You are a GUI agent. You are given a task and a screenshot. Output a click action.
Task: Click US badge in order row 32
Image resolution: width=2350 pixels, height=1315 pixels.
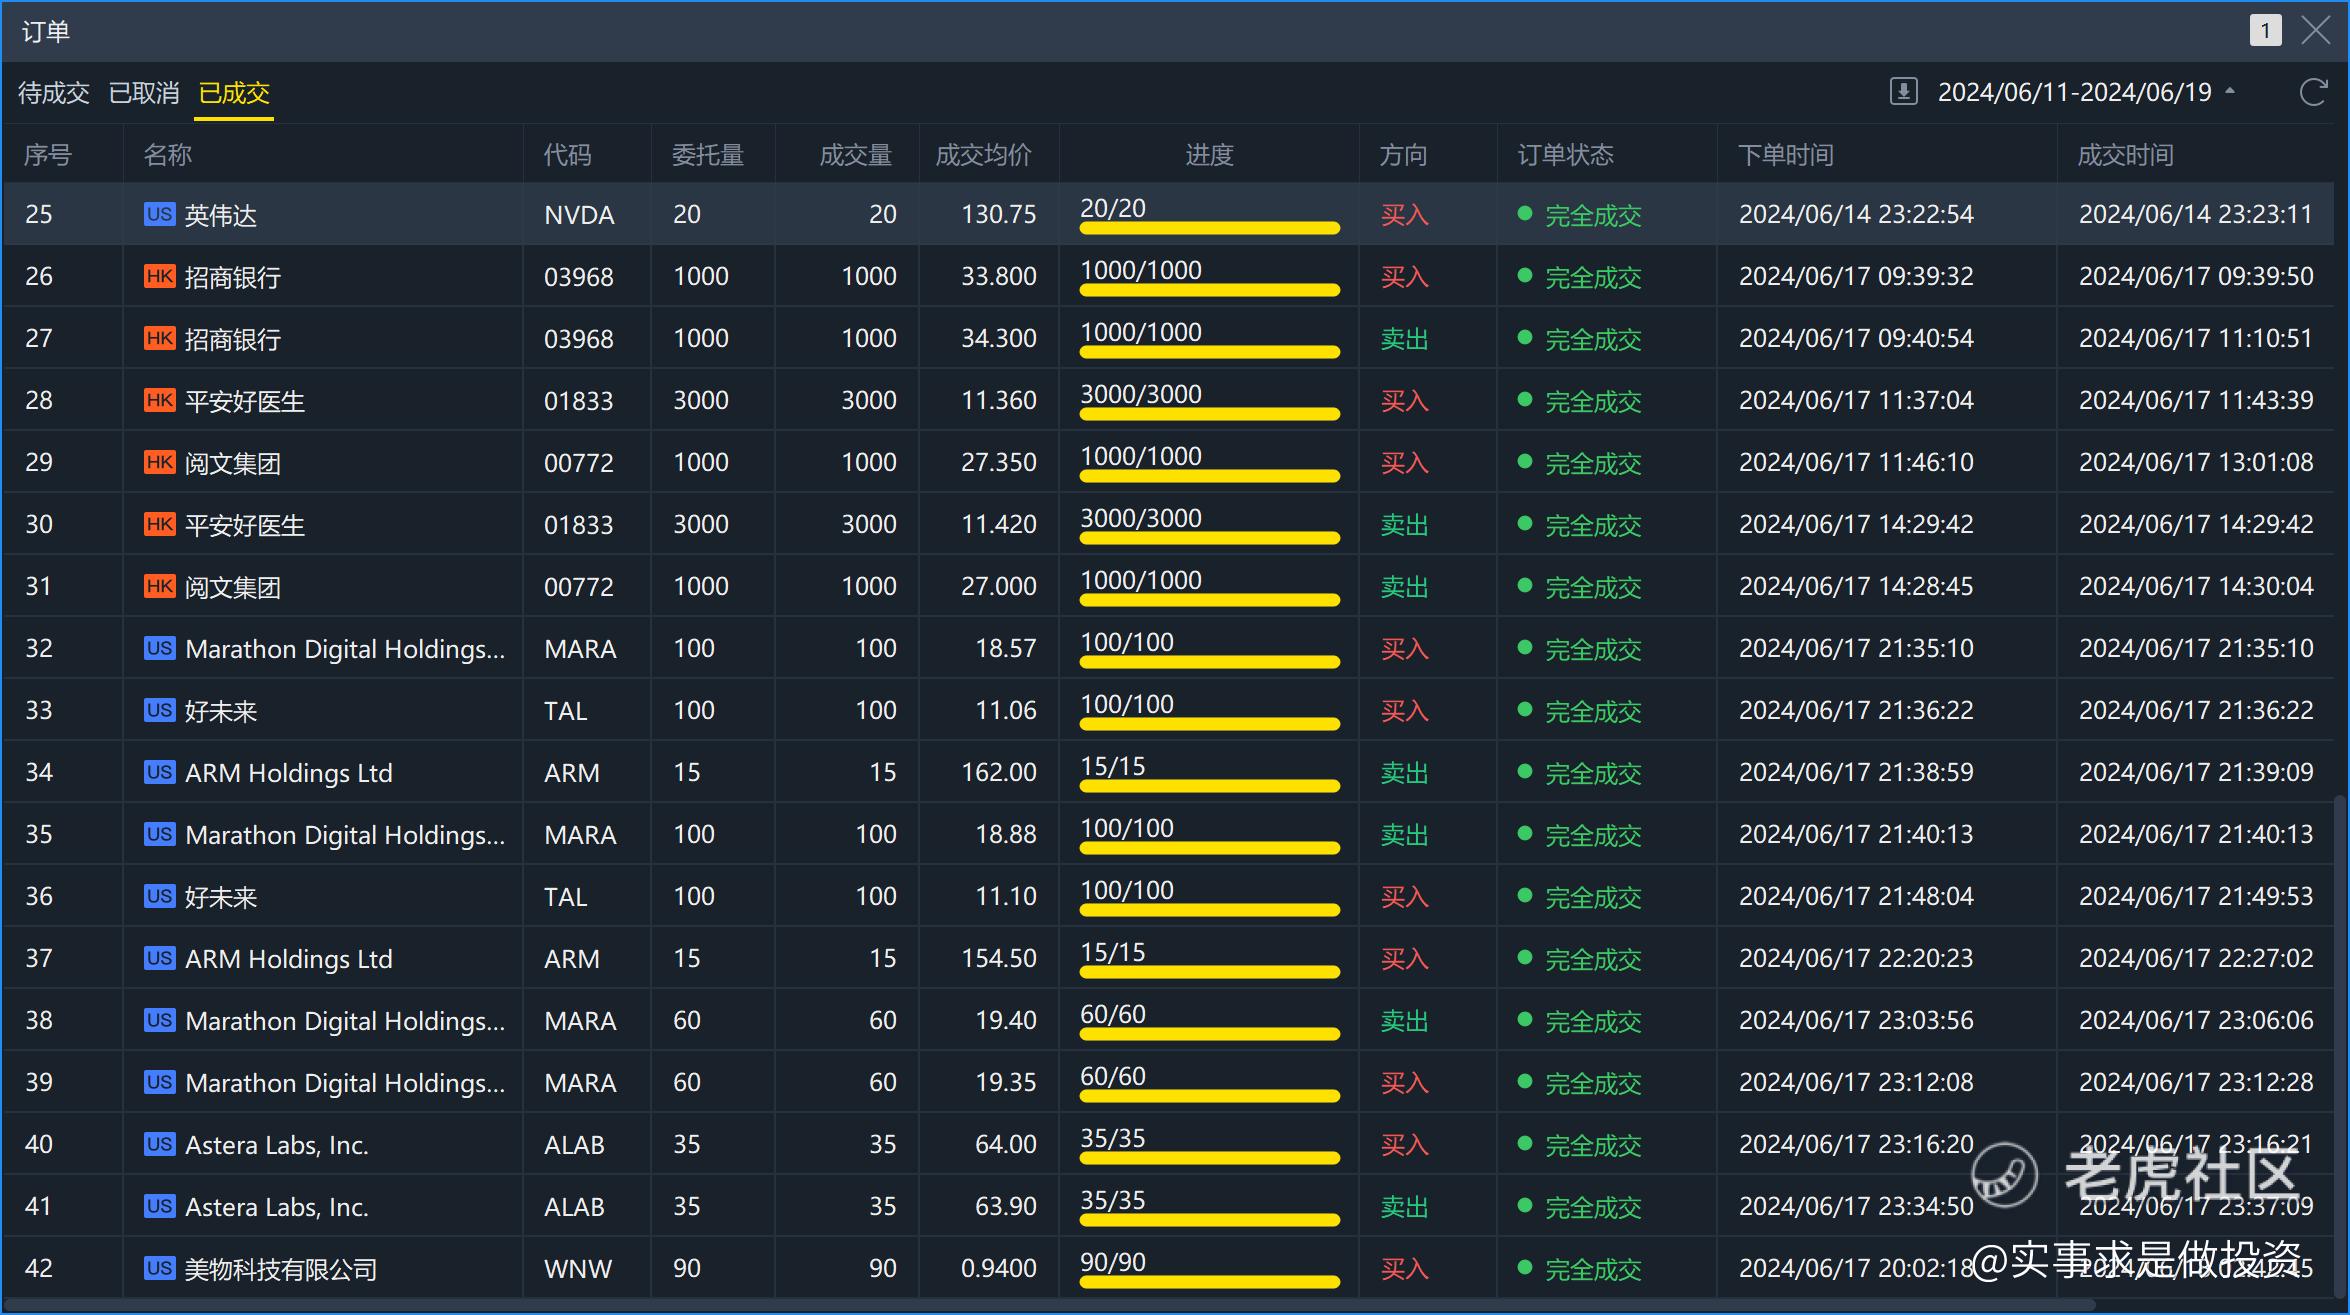pos(160,648)
